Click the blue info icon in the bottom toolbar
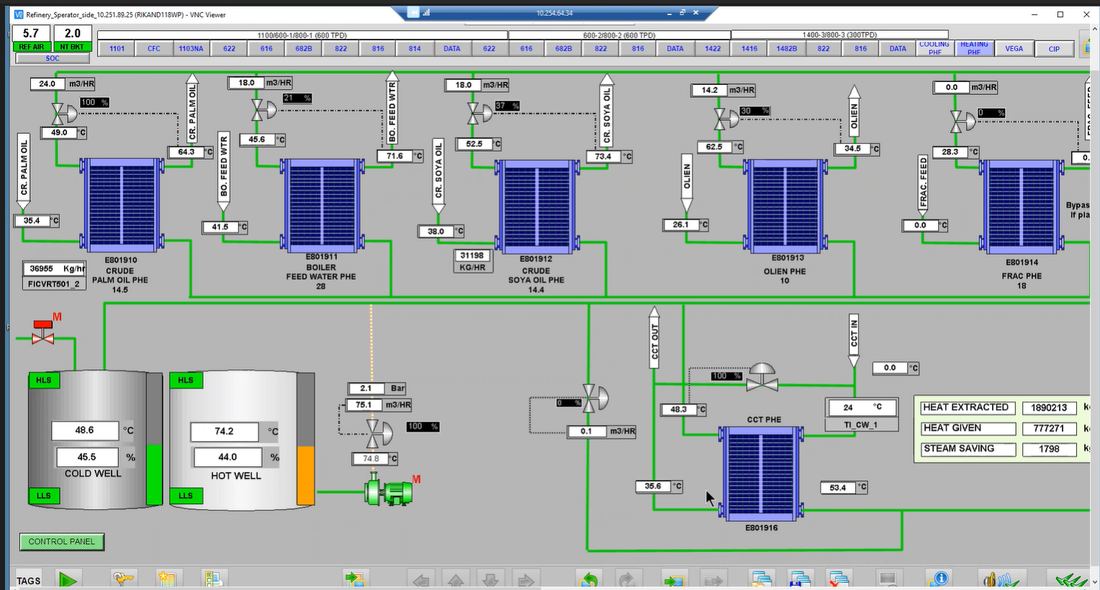The height and width of the screenshot is (590, 1100). 939,578
